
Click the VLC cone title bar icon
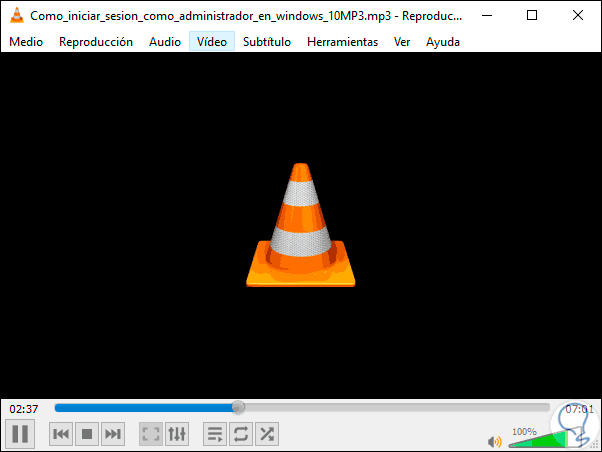[x=17, y=15]
